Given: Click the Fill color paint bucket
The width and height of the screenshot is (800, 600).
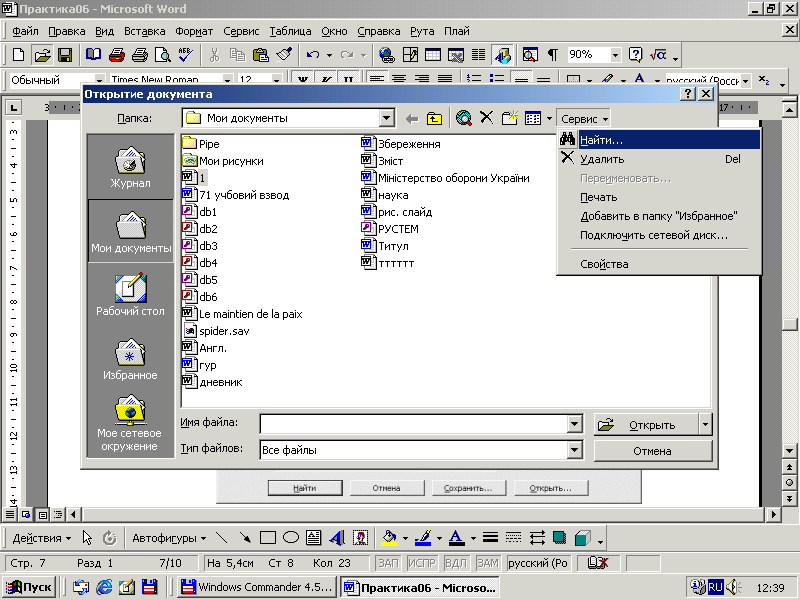Looking at the screenshot, I should pos(390,538).
